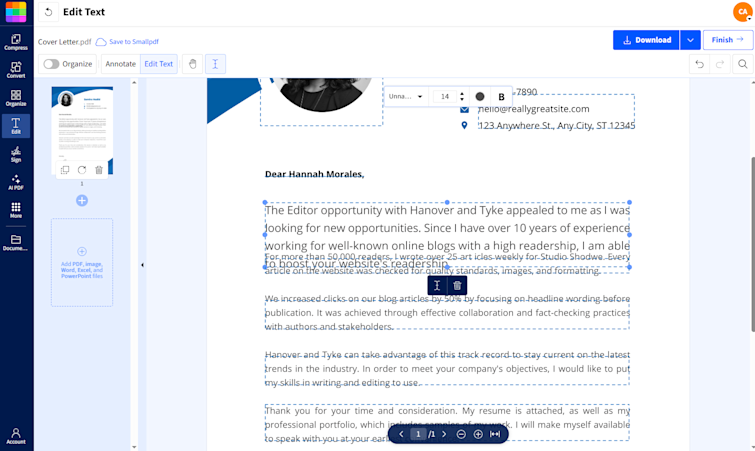
Task: Select the hand pan tool
Action: 193,64
